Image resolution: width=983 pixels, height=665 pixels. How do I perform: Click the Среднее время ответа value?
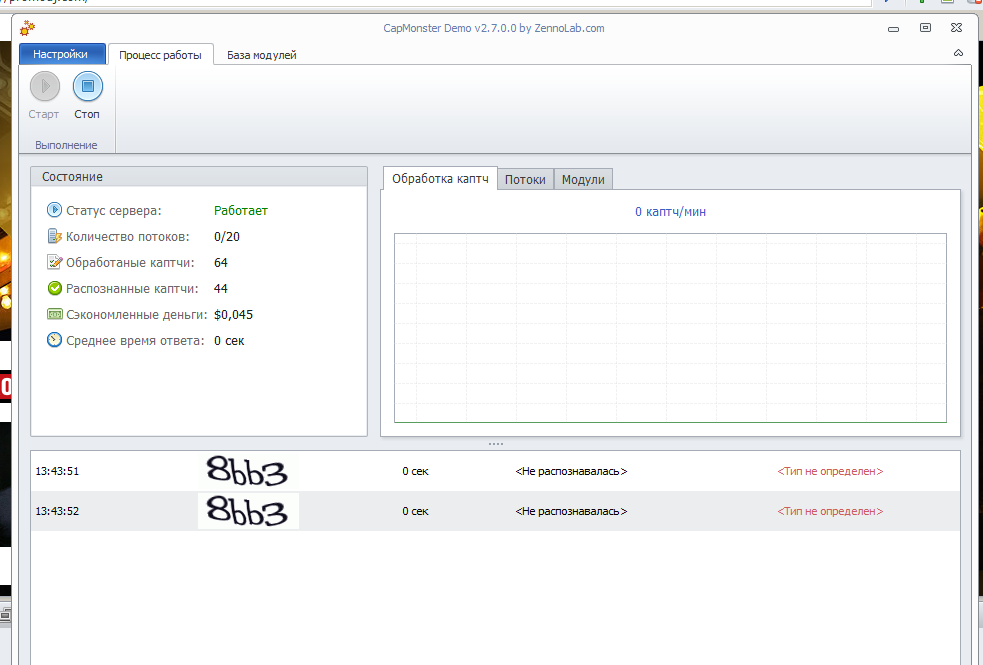pos(229,341)
